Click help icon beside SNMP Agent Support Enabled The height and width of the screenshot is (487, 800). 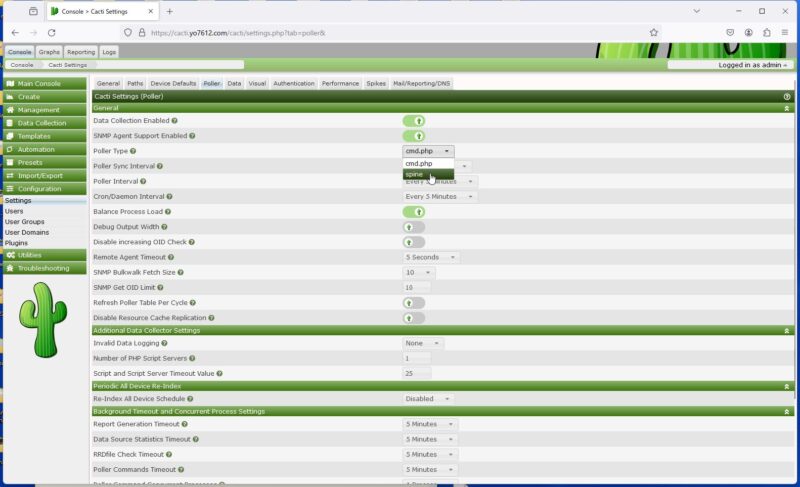coord(192,136)
